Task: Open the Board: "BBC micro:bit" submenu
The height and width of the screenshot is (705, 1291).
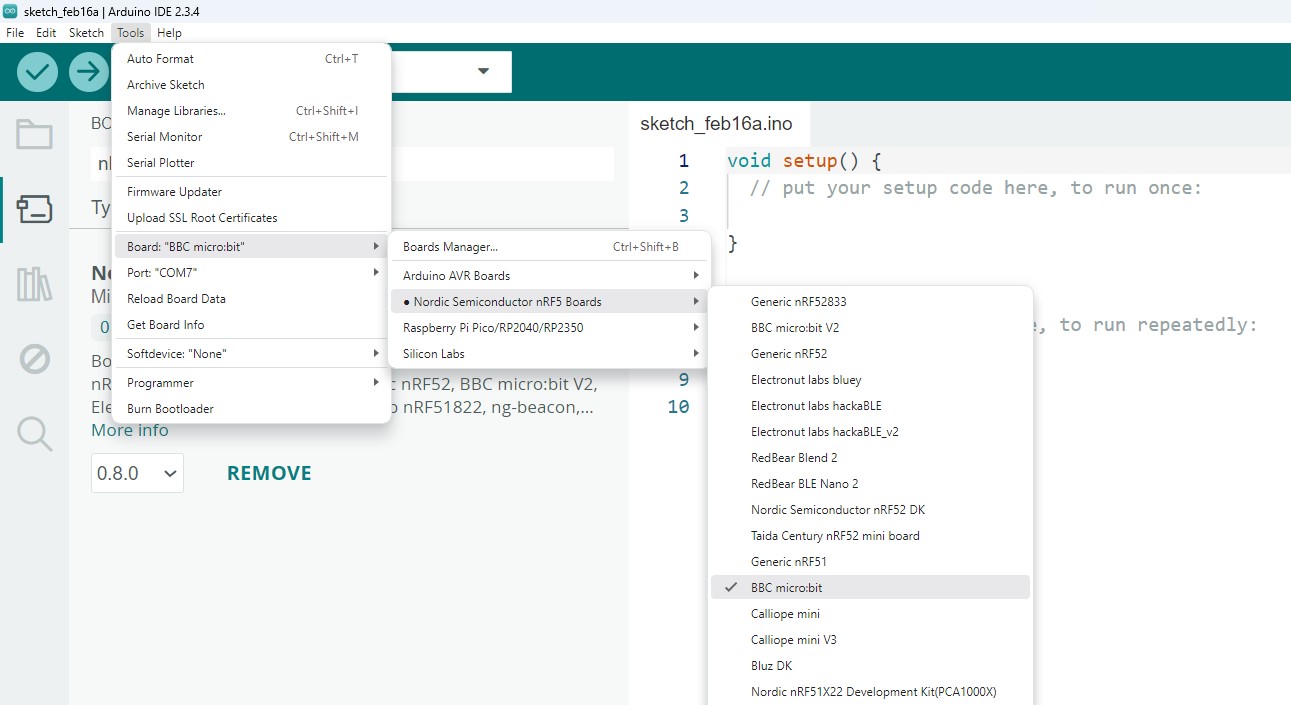Action: click(250, 246)
